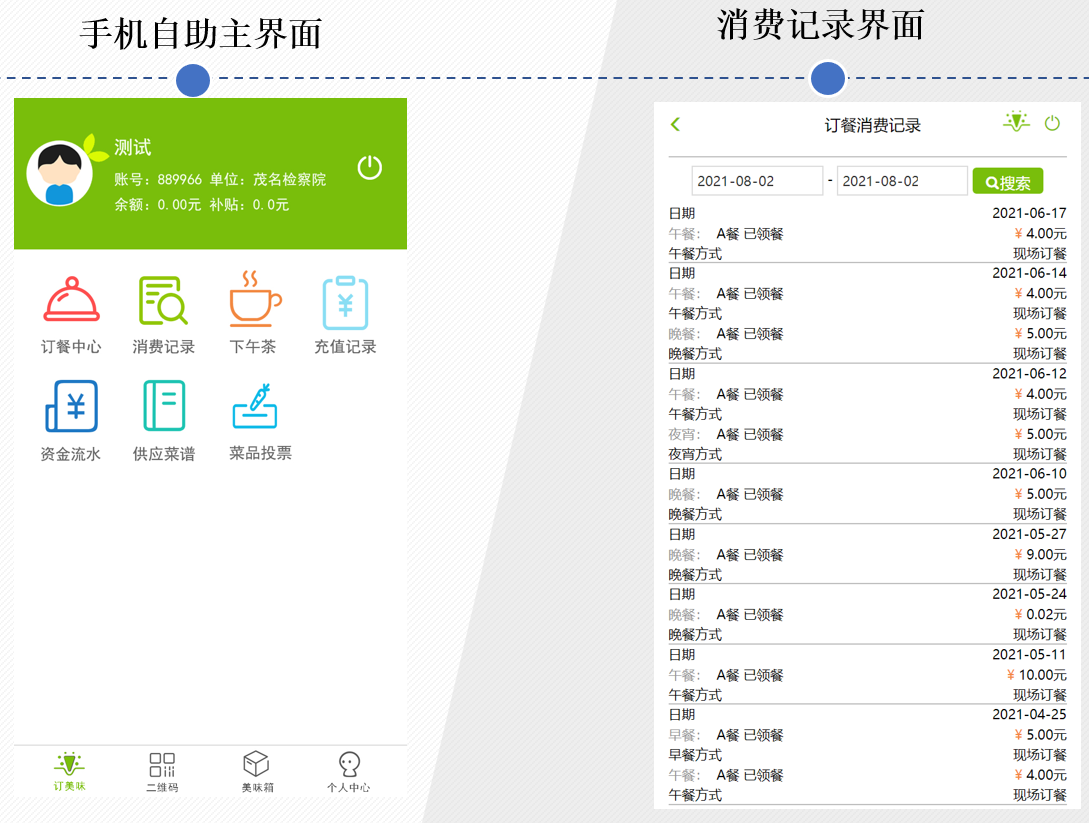Image resolution: width=1089 pixels, height=823 pixels.
Task: Go back using the left chevron arrow
Action: pos(675,124)
